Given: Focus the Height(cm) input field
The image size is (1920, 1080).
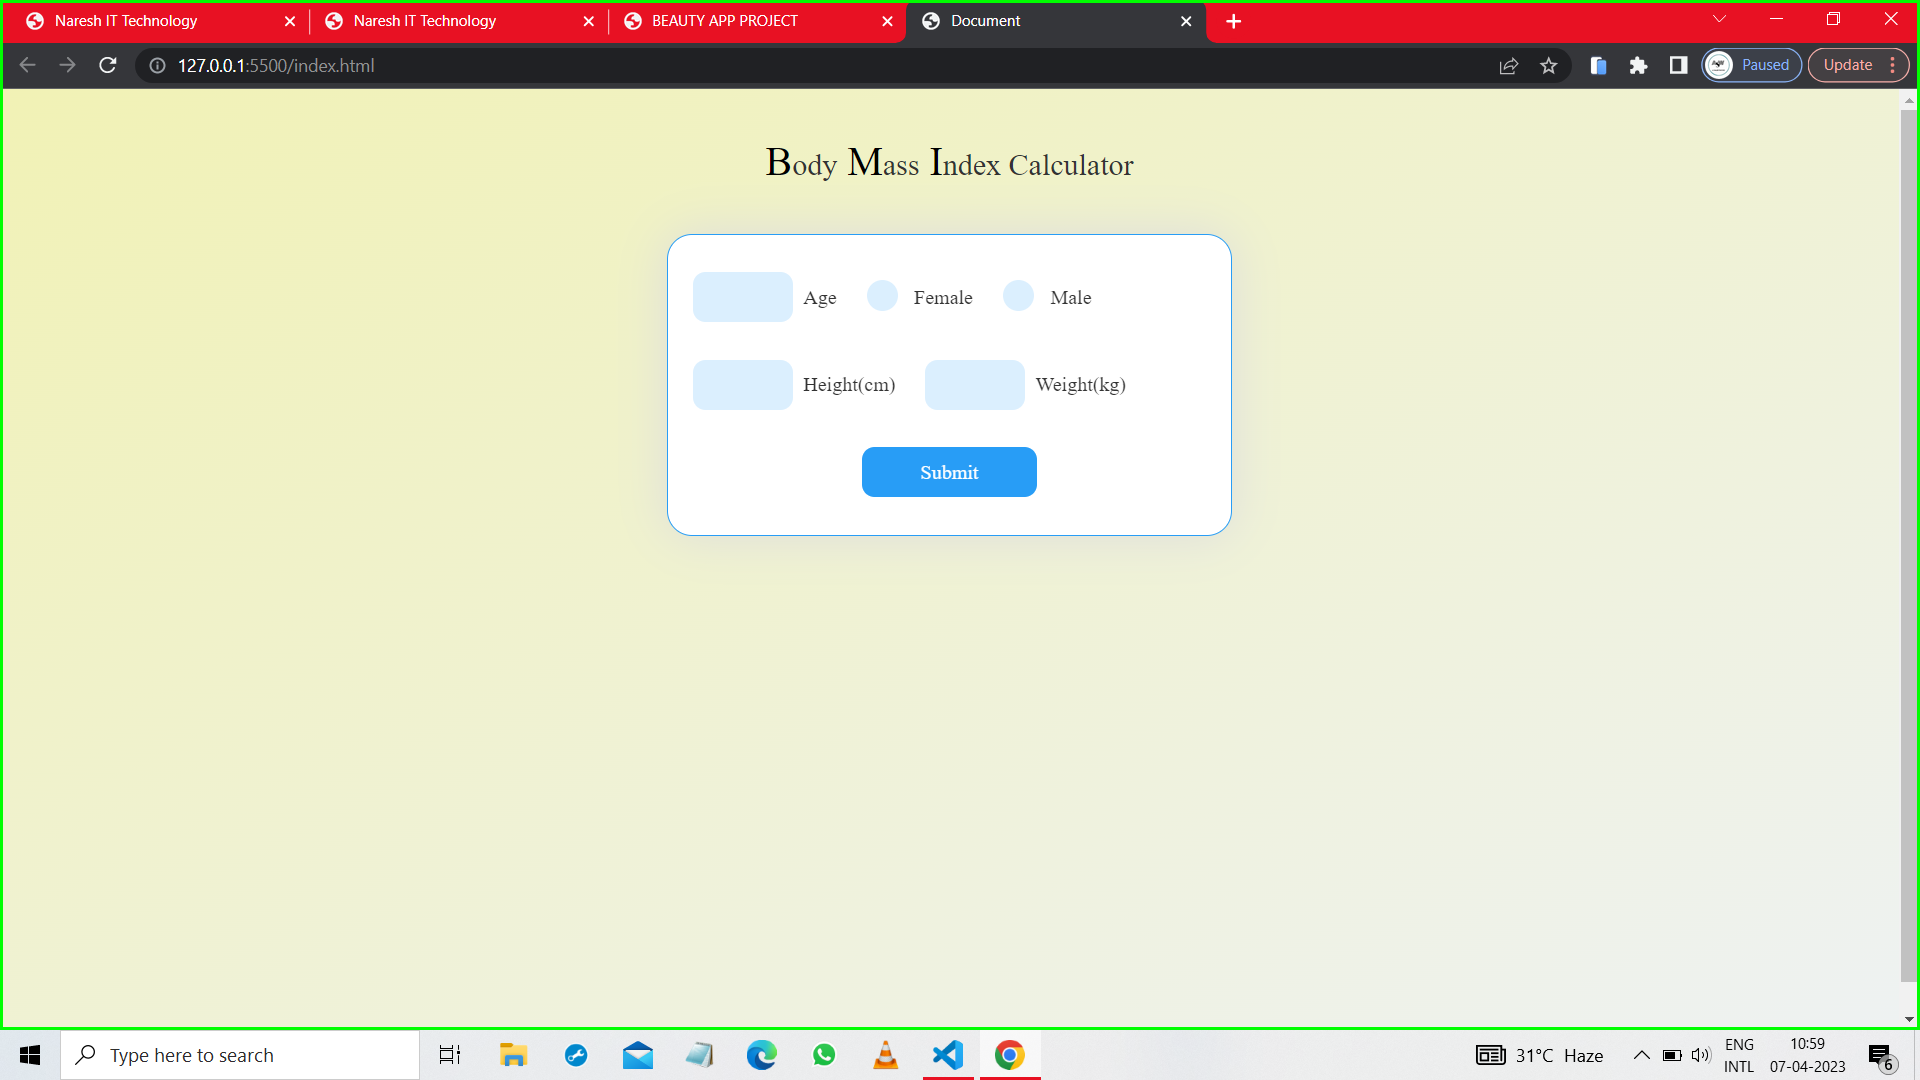Looking at the screenshot, I should [742, 385].
